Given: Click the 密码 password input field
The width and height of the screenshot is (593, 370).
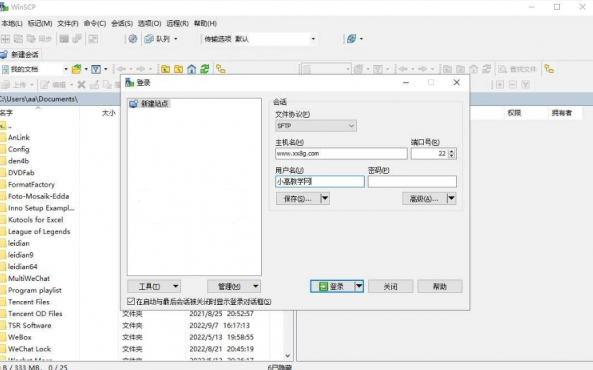Looking at the screenshot, I should [412, 181].
